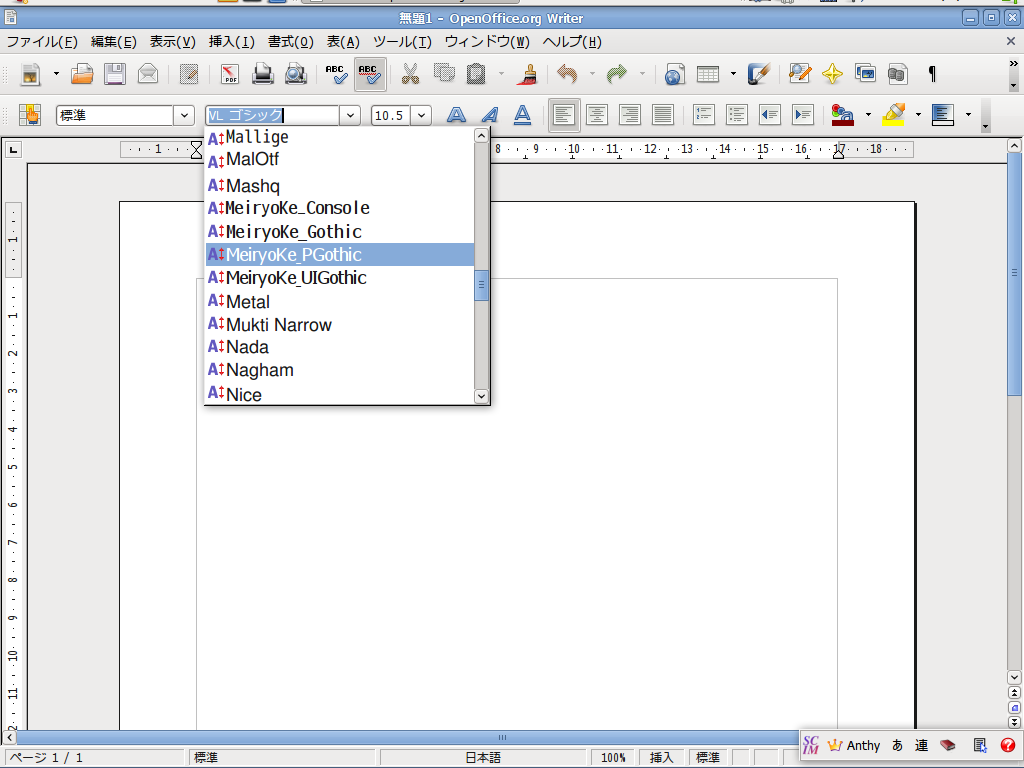The width and height of the screenshot is (1024, 768).
Task: Decrease paragraph indent
Action: click(x=770, y=115)
